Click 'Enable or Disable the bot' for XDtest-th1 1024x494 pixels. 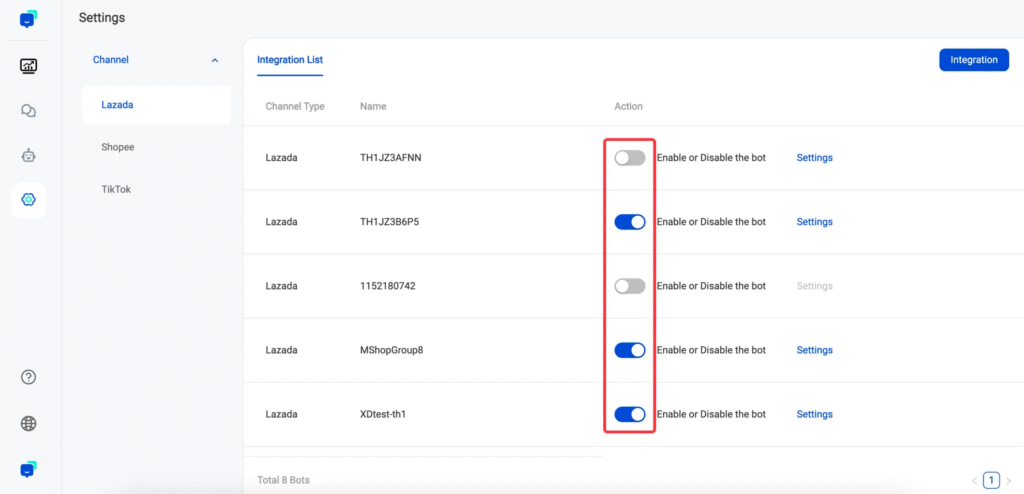tap(711, 414)
